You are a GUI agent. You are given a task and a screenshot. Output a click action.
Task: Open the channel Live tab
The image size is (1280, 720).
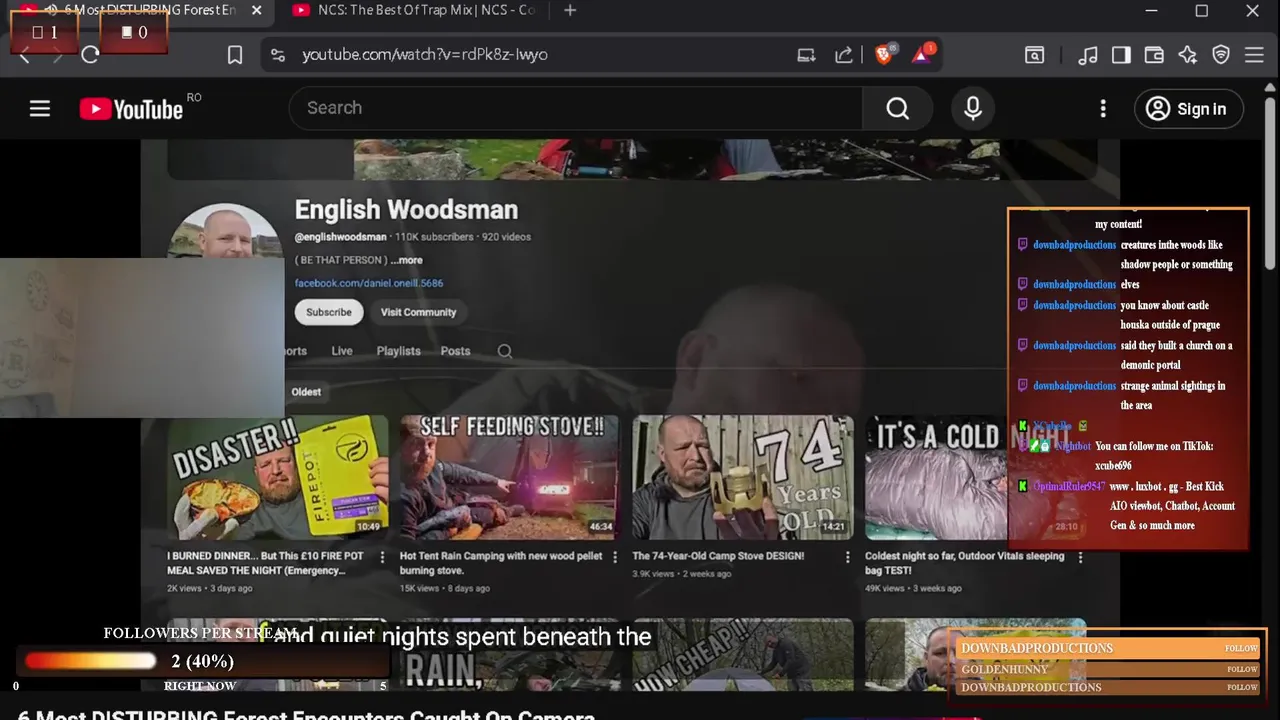pyautogui.click(x=342, y=351)
